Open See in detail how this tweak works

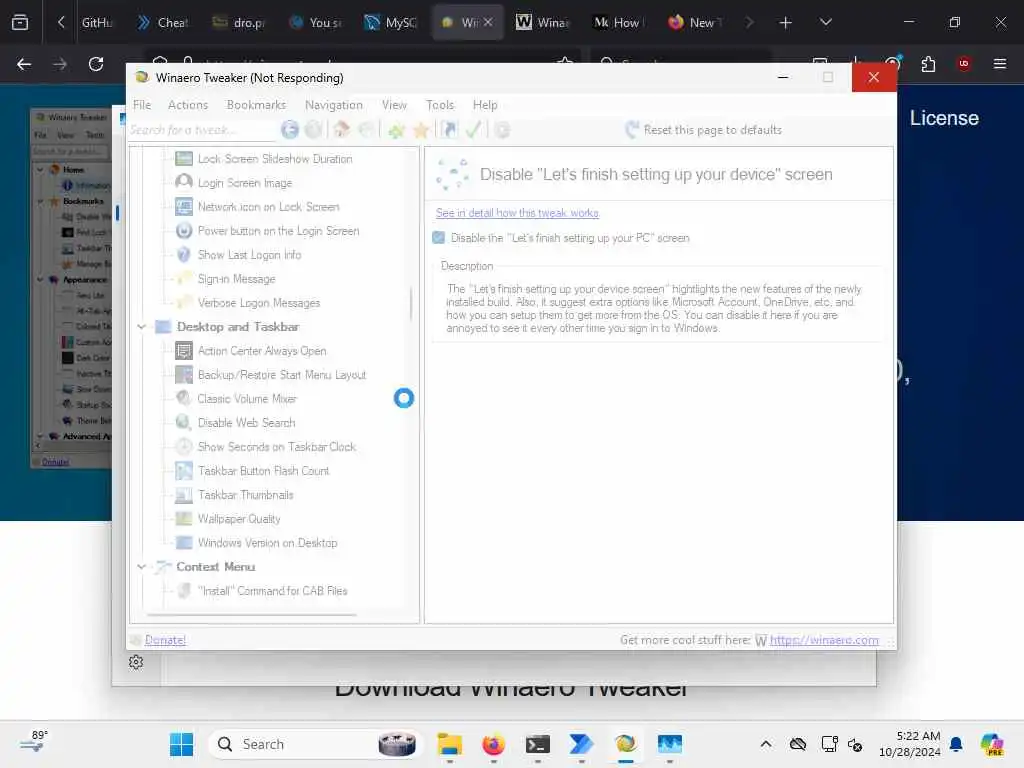click(x=517, y=213)
